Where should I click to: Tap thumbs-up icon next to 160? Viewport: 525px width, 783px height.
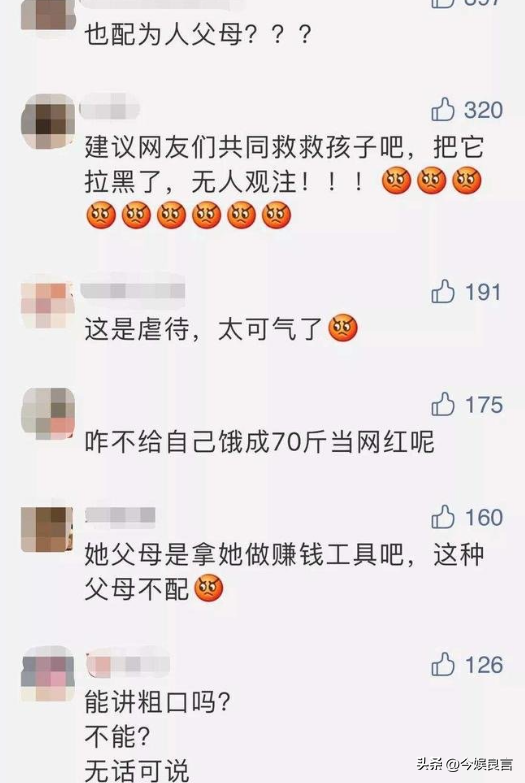coord(443,517)
